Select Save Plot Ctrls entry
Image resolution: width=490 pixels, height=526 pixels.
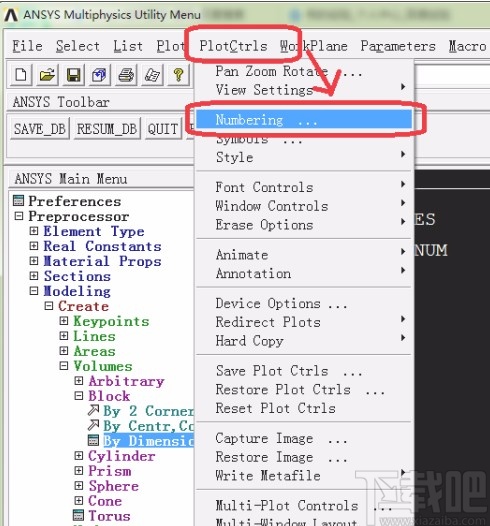(x=304, y=371)
